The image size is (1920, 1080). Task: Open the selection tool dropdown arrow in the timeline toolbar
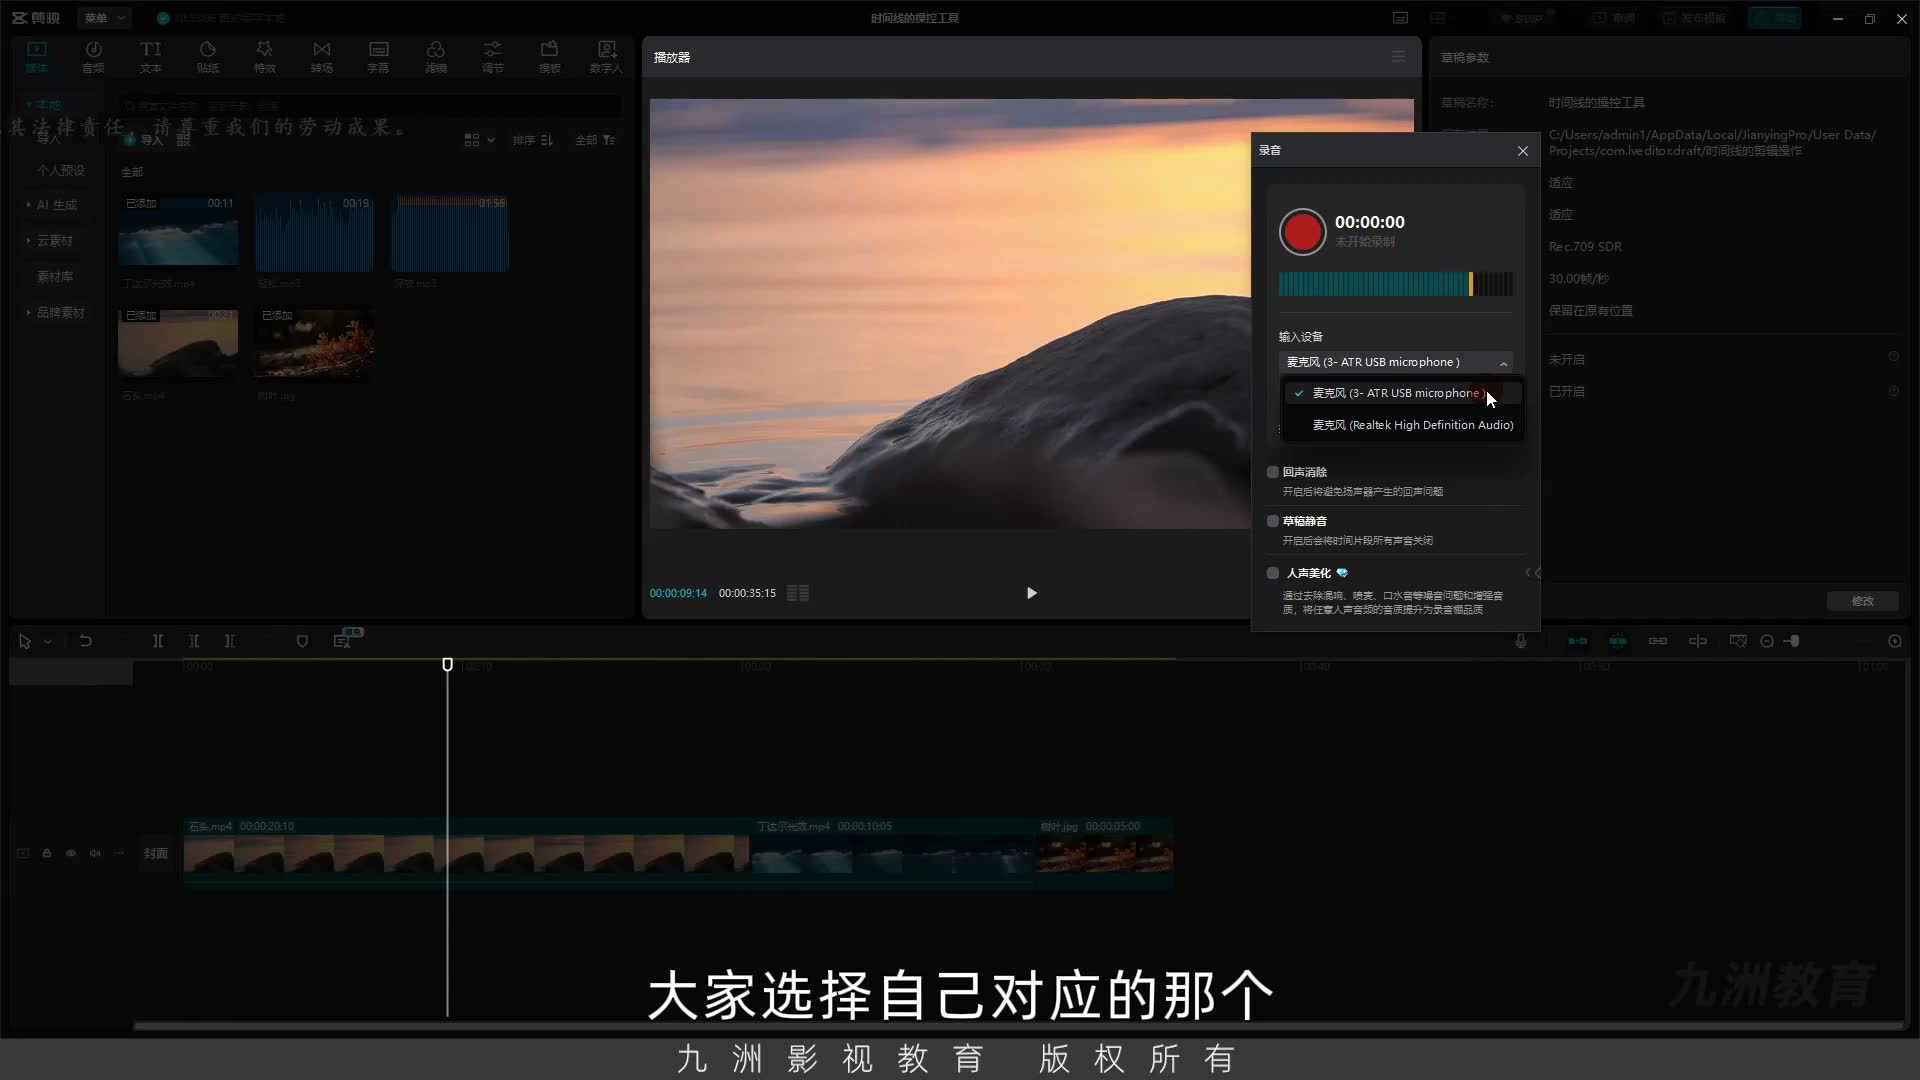click(47, 642)
